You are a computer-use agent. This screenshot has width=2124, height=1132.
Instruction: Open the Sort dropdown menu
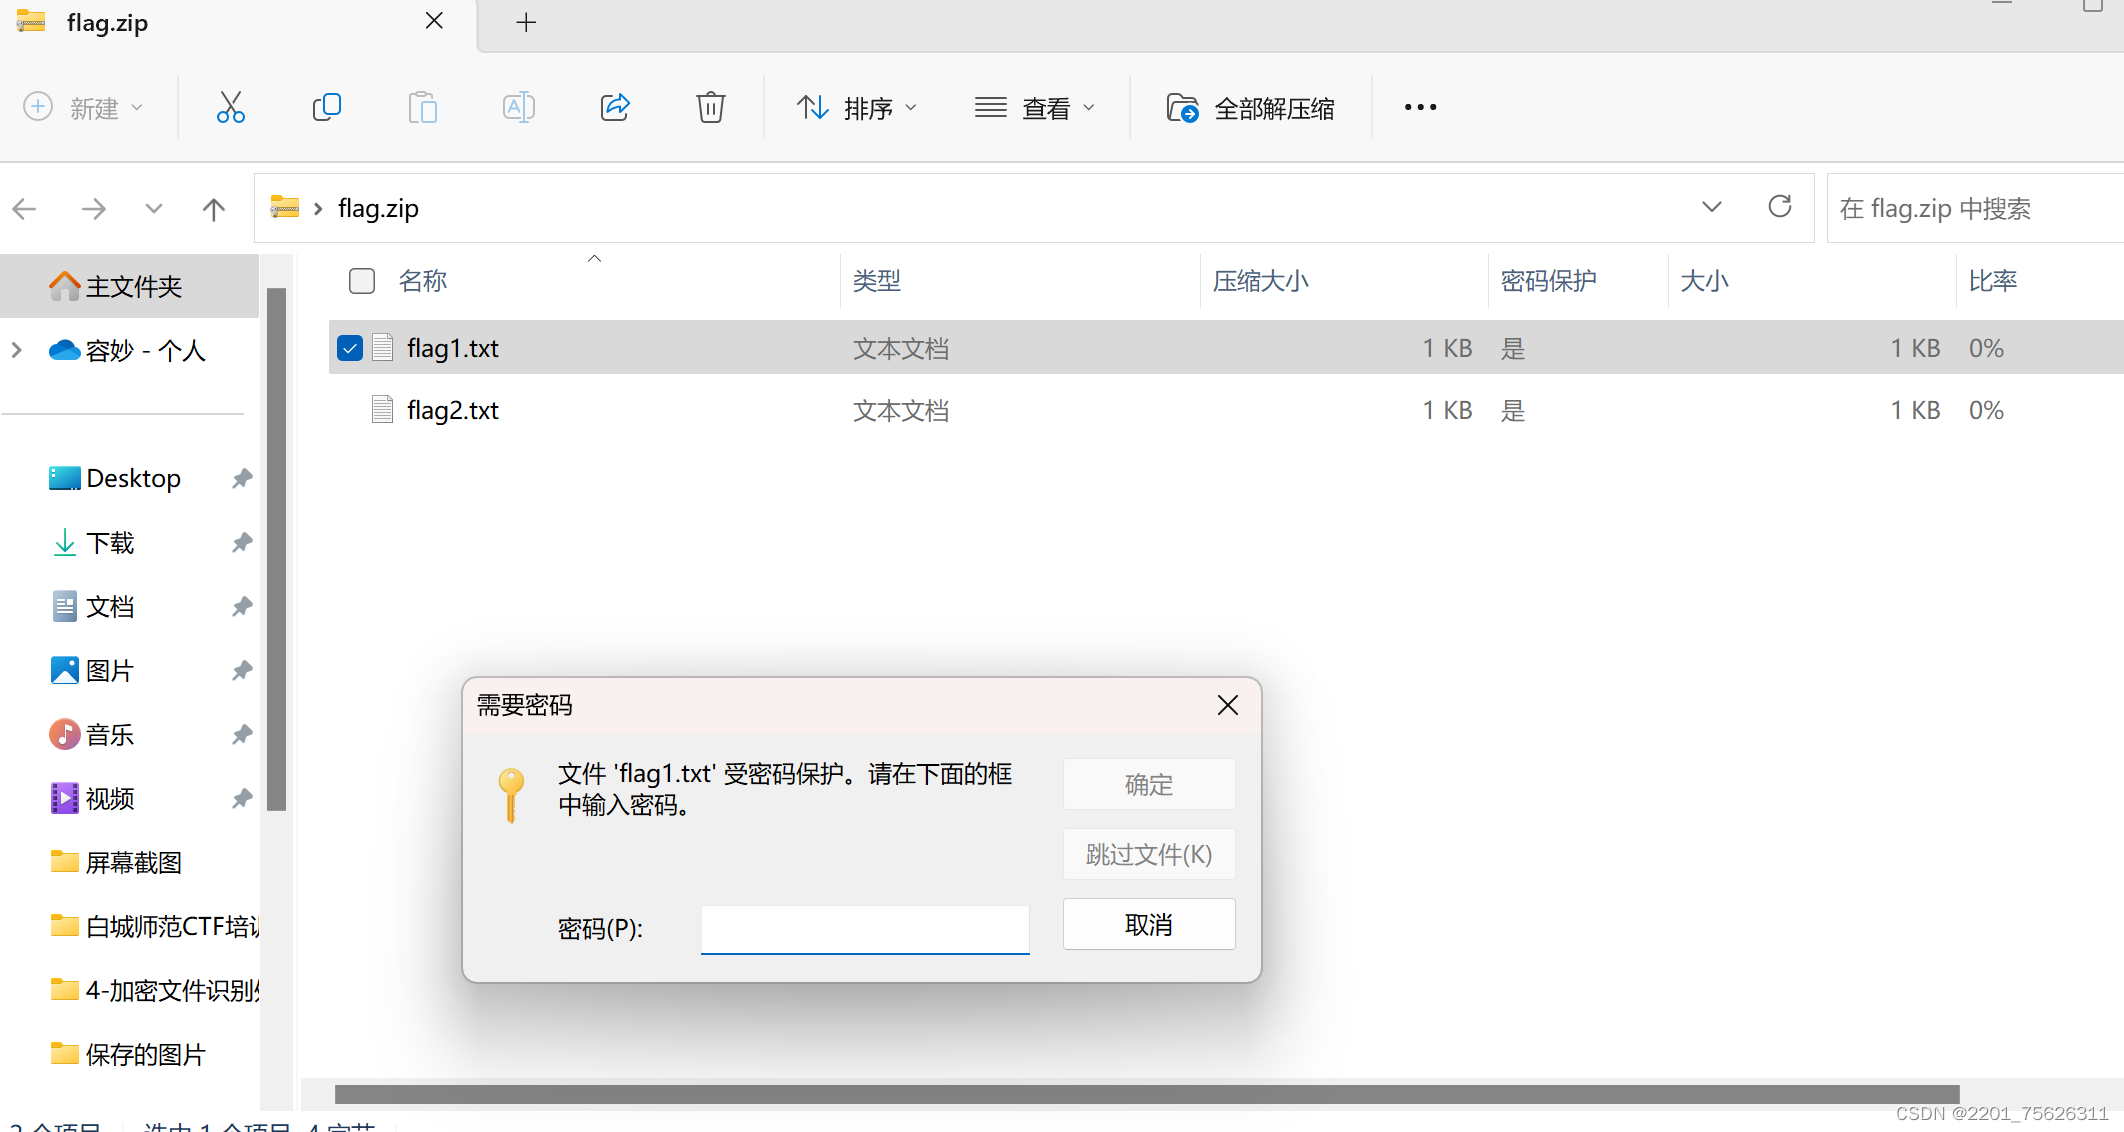tap(857, 107)
